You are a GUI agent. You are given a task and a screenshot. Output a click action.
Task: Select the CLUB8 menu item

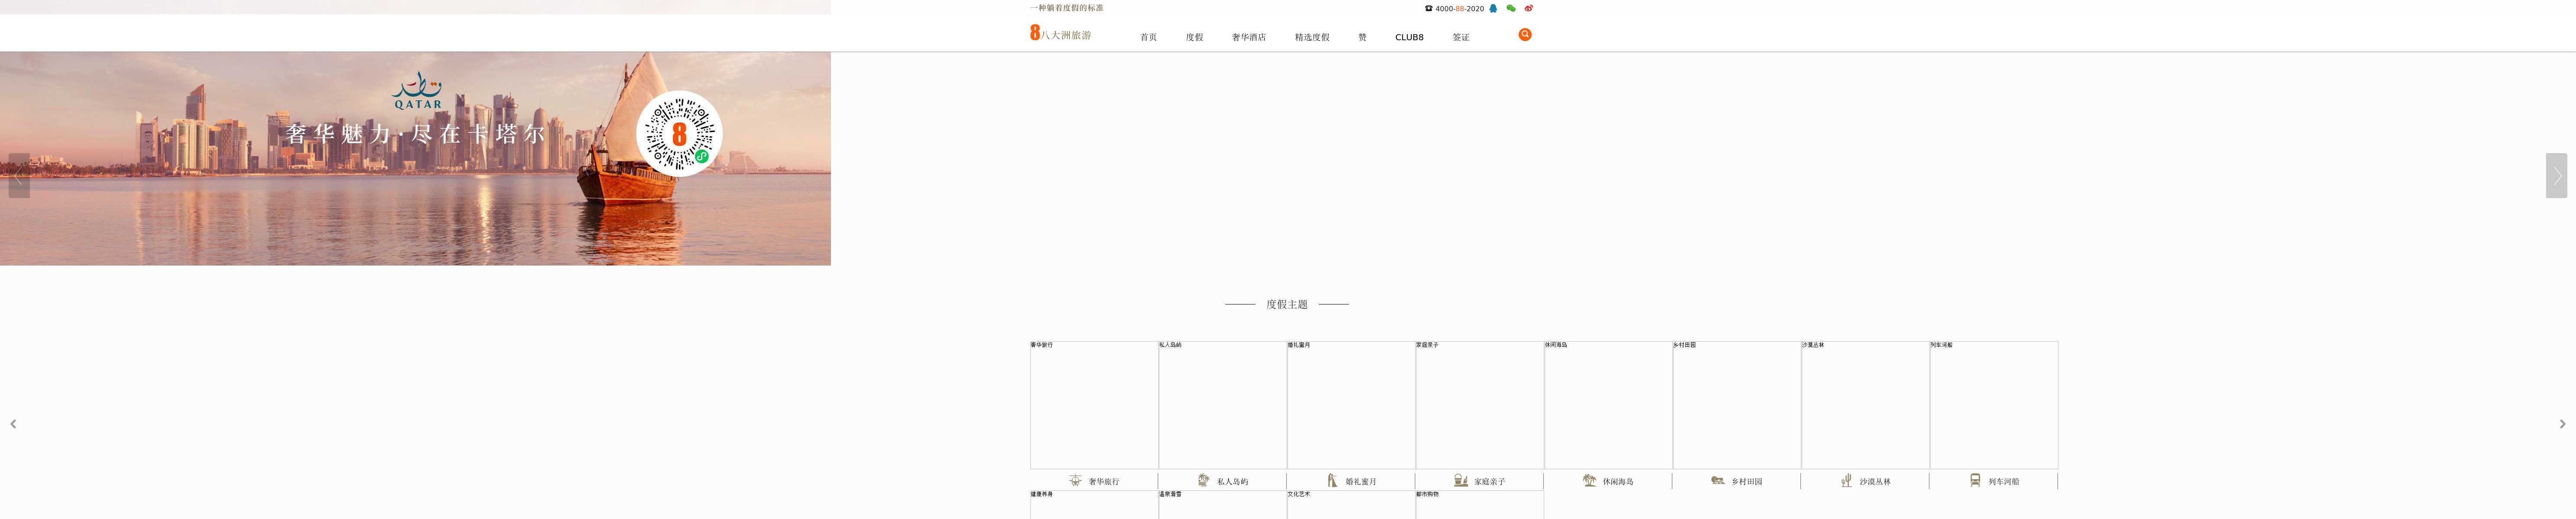[1409, 37]
